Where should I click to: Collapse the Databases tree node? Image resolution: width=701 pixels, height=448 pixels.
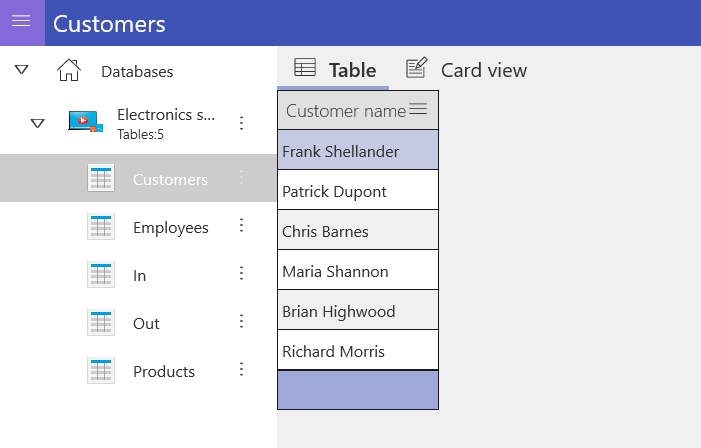pos(22,70)
